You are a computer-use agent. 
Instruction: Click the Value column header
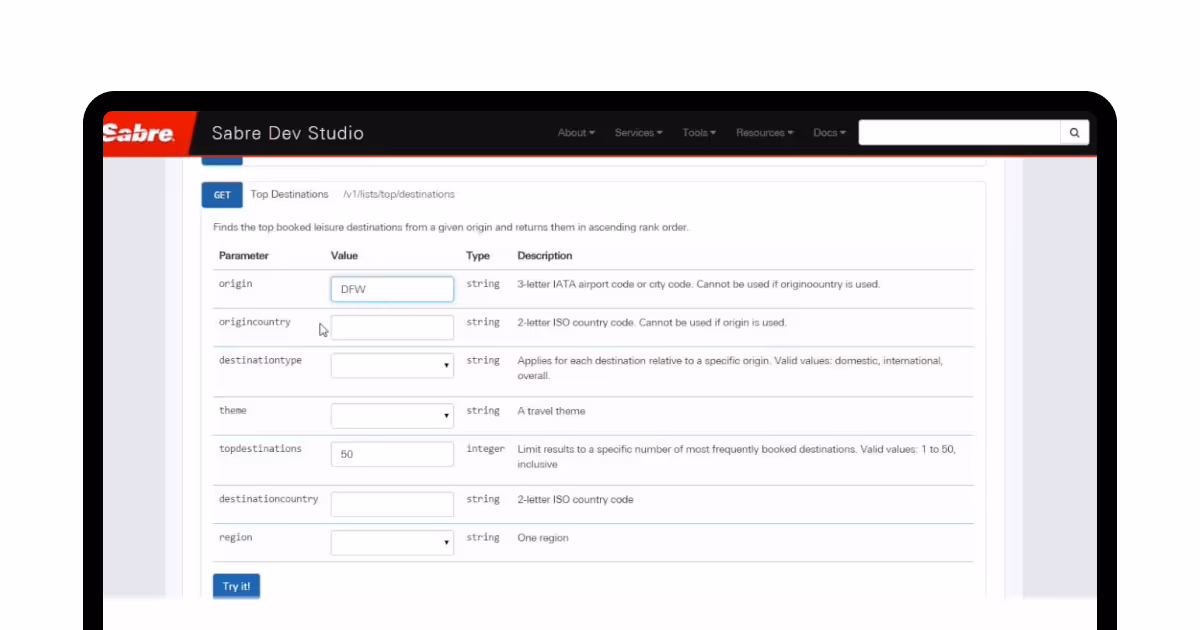coord(344,256)
